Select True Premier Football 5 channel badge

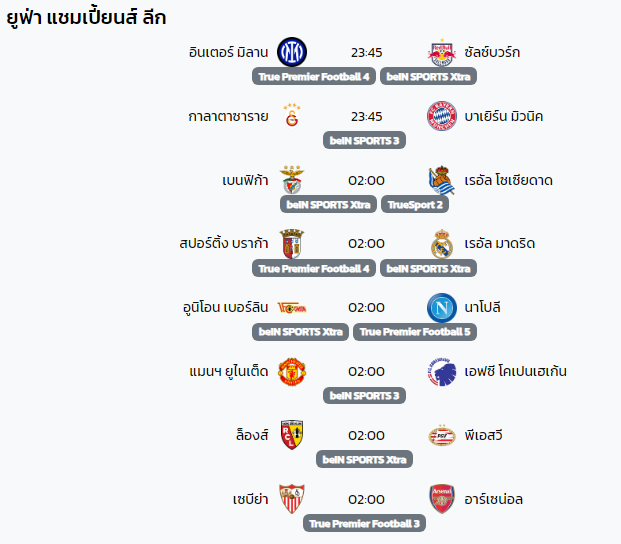click(x=415, y=331)
